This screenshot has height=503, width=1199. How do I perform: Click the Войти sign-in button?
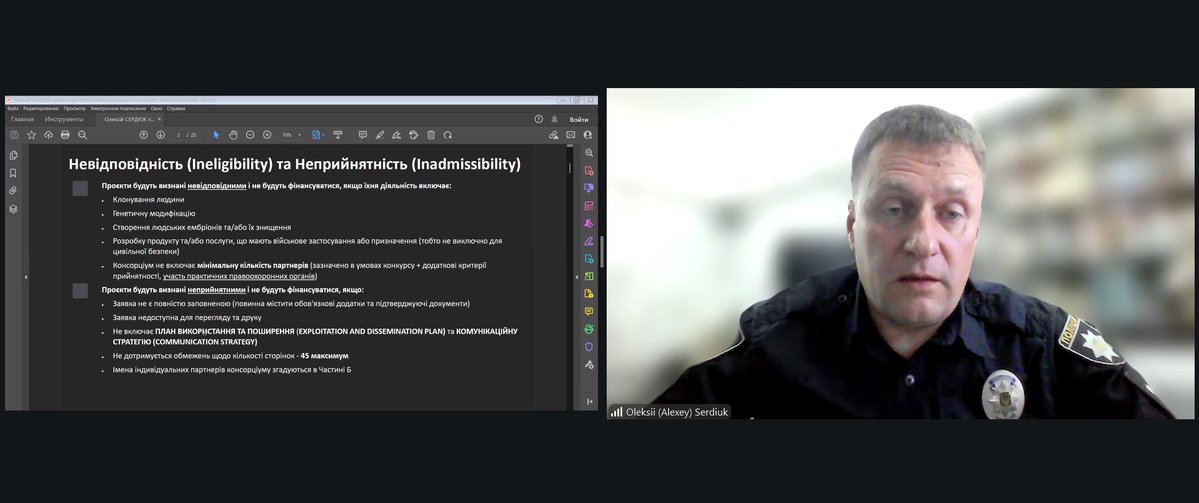(579, 119)
